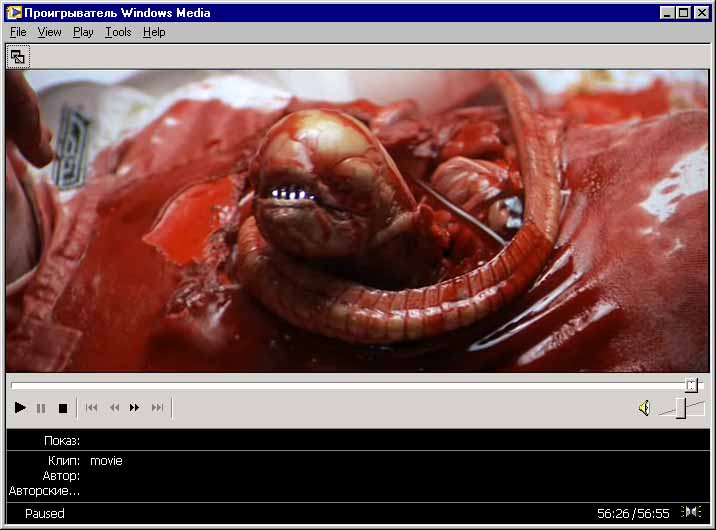Image resolution: width=716 pixels, height=530 pixels.
Task: Click the Rewind button
Action: pyautogui.click(x=114, y=408)
